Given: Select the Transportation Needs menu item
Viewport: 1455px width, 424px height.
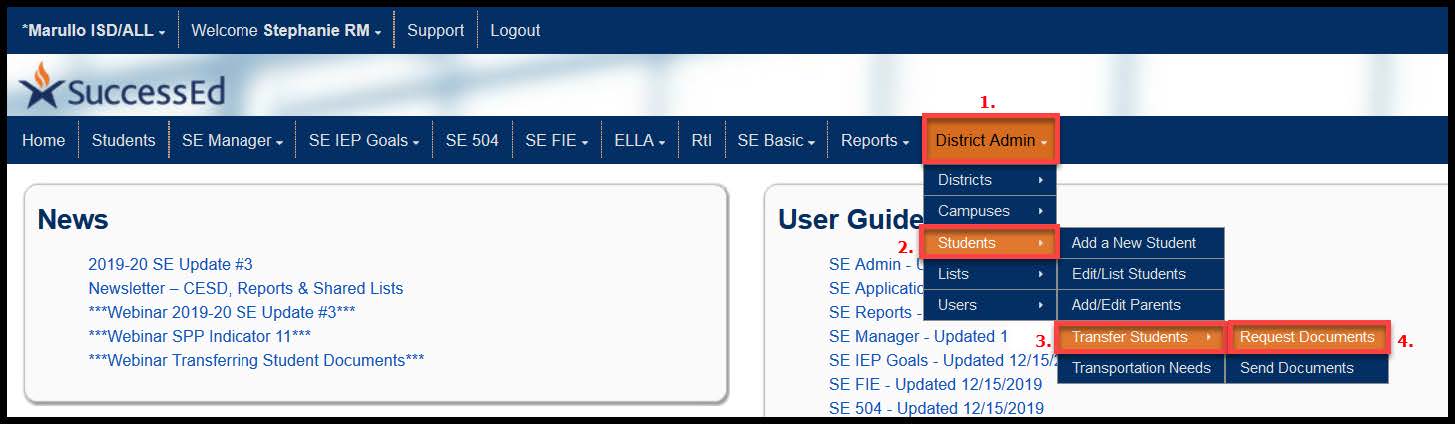Looking at the screenshot, I should 1141,368.
